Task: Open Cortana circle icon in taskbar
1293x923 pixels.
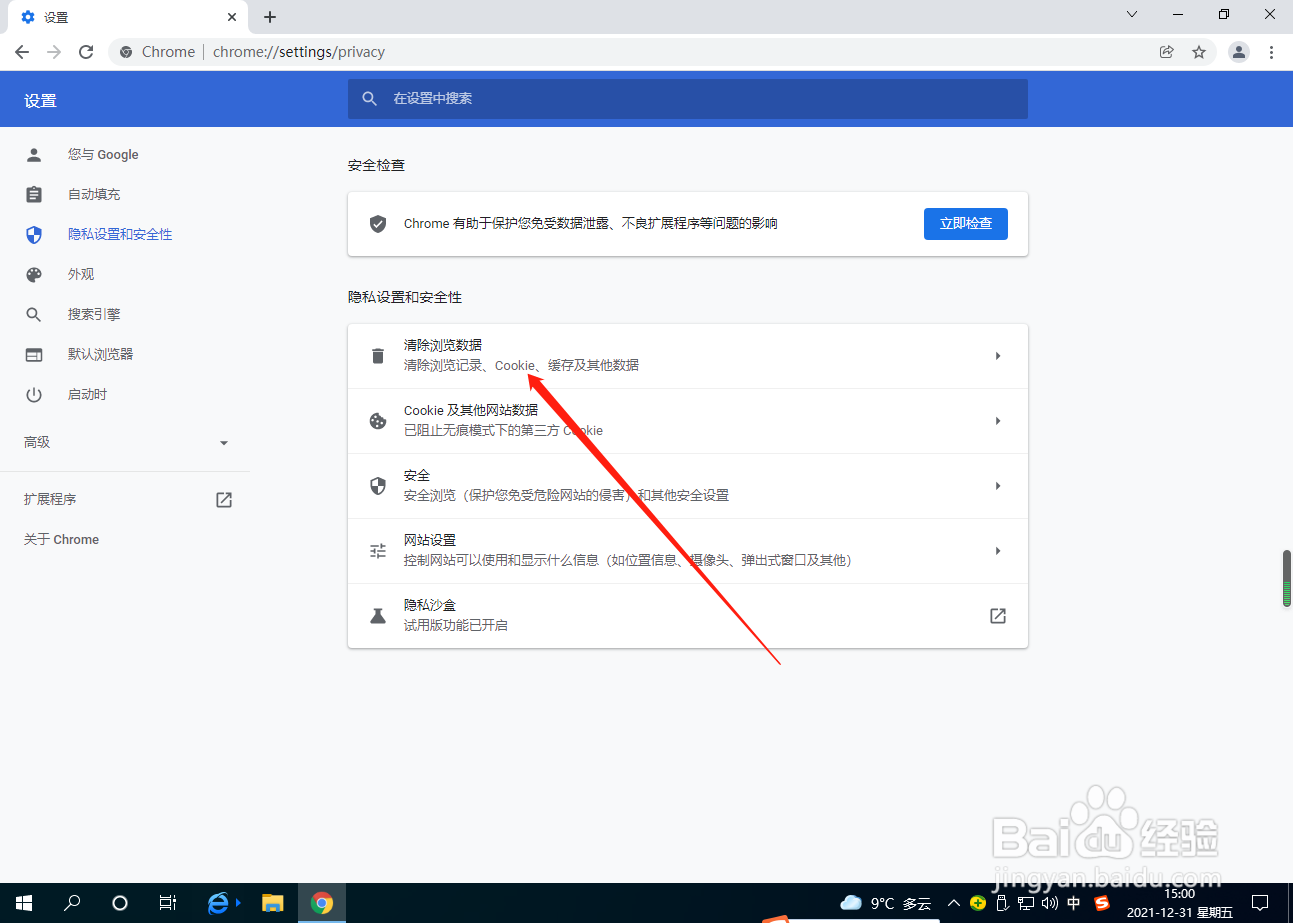Action: coord(120,903)
